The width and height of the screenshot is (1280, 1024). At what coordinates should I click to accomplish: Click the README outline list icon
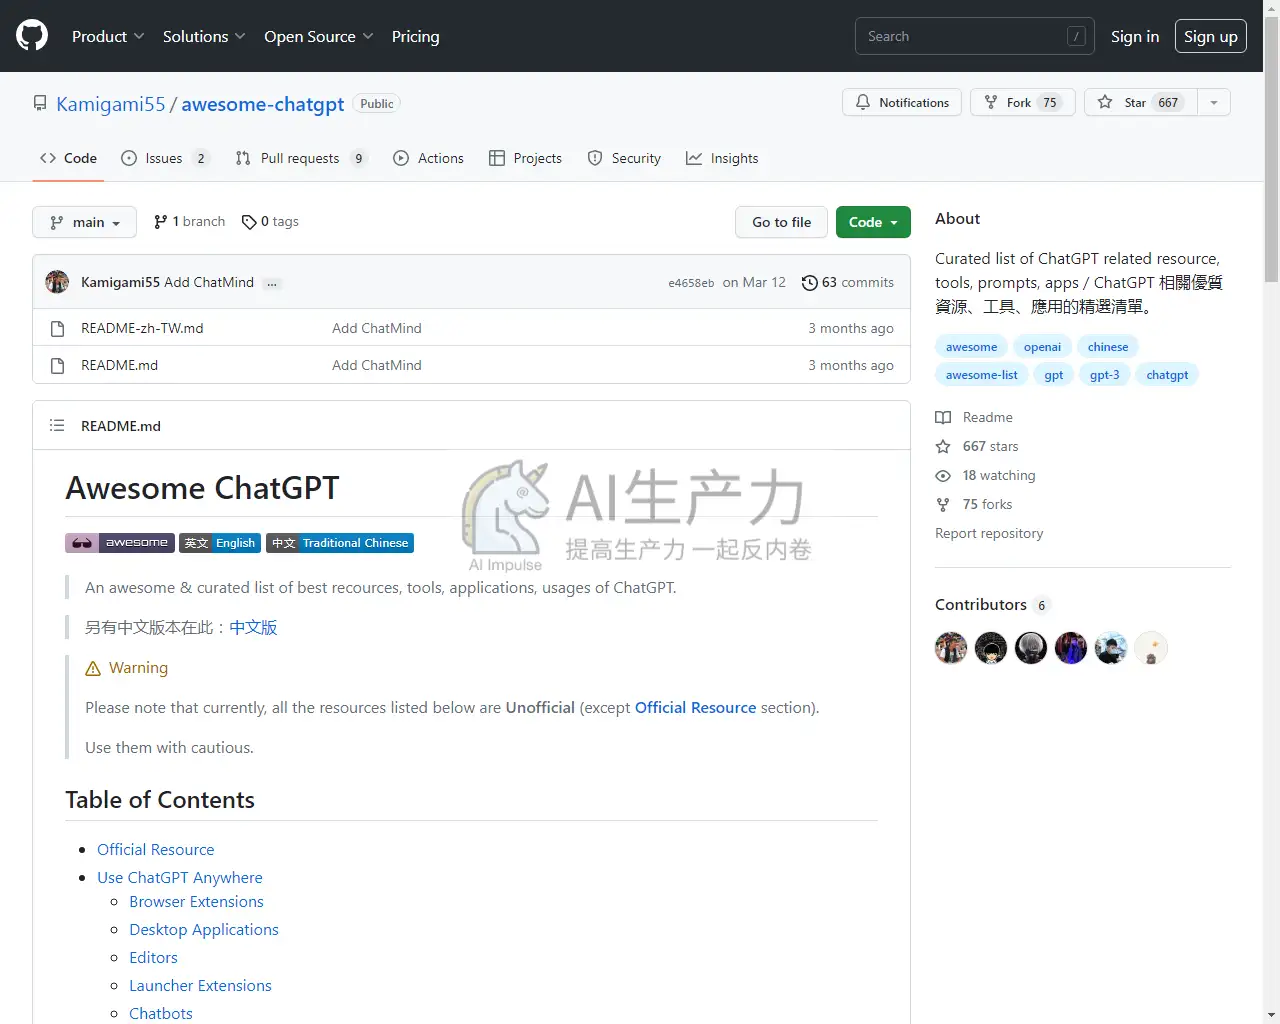pos(57,425)
